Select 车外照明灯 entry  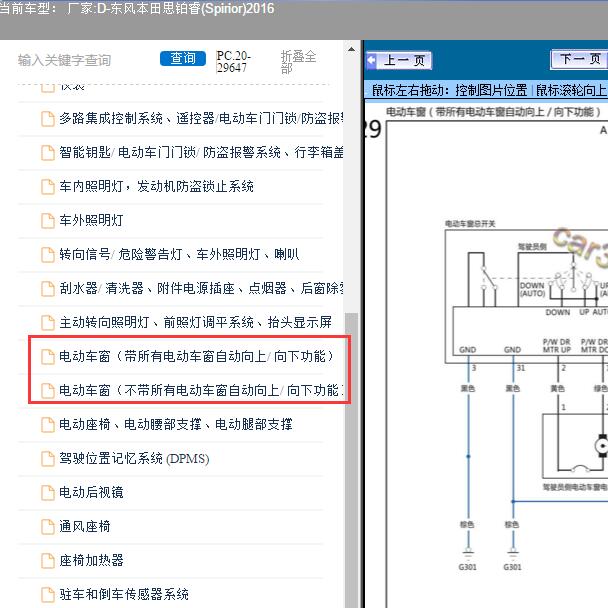point(91,220)
